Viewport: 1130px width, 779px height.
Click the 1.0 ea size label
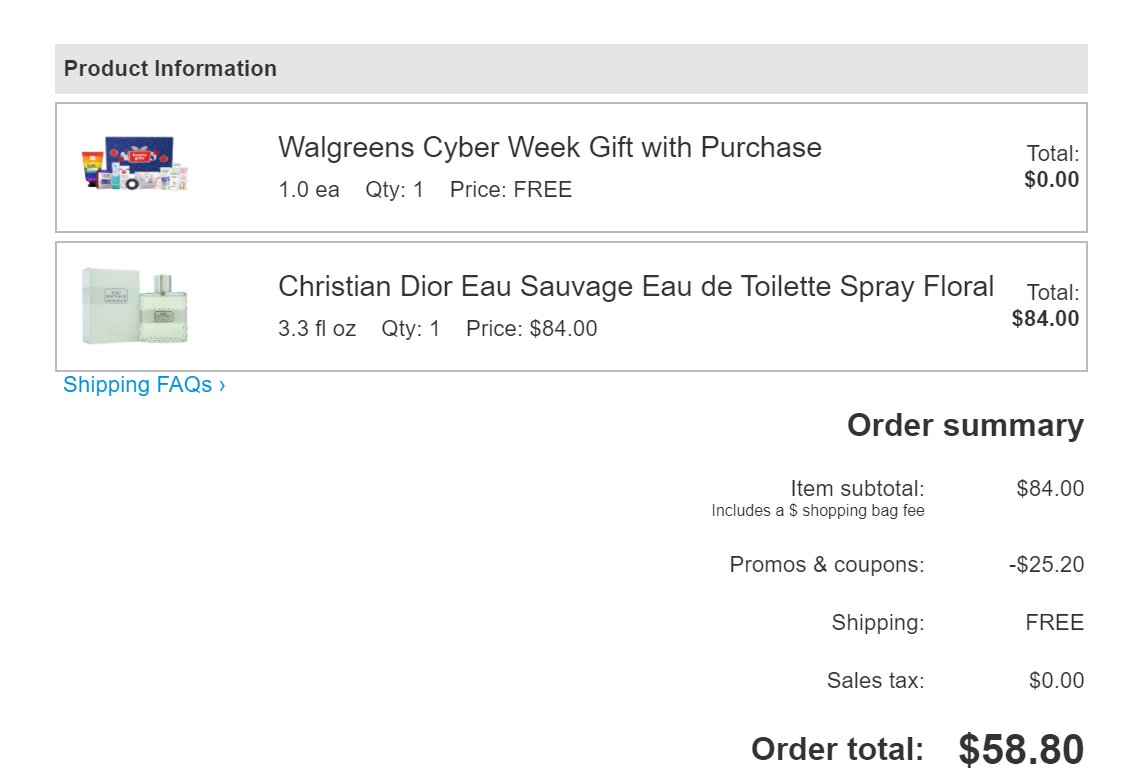308,190
